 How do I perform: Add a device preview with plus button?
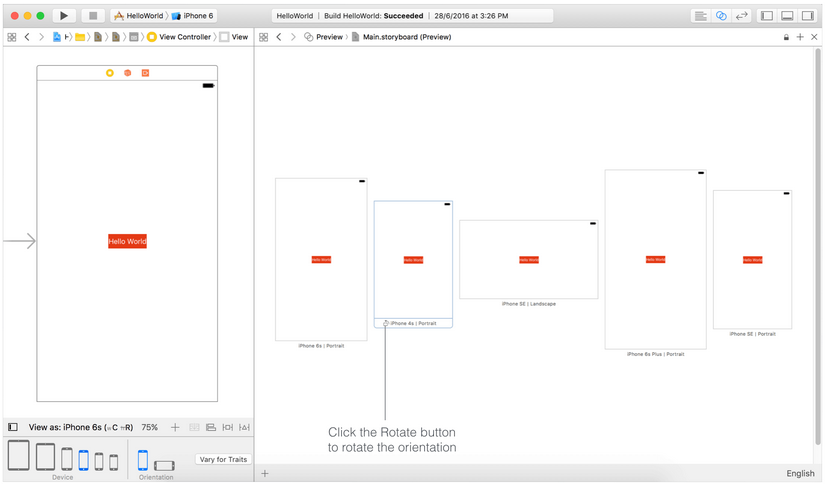(265, 473)
